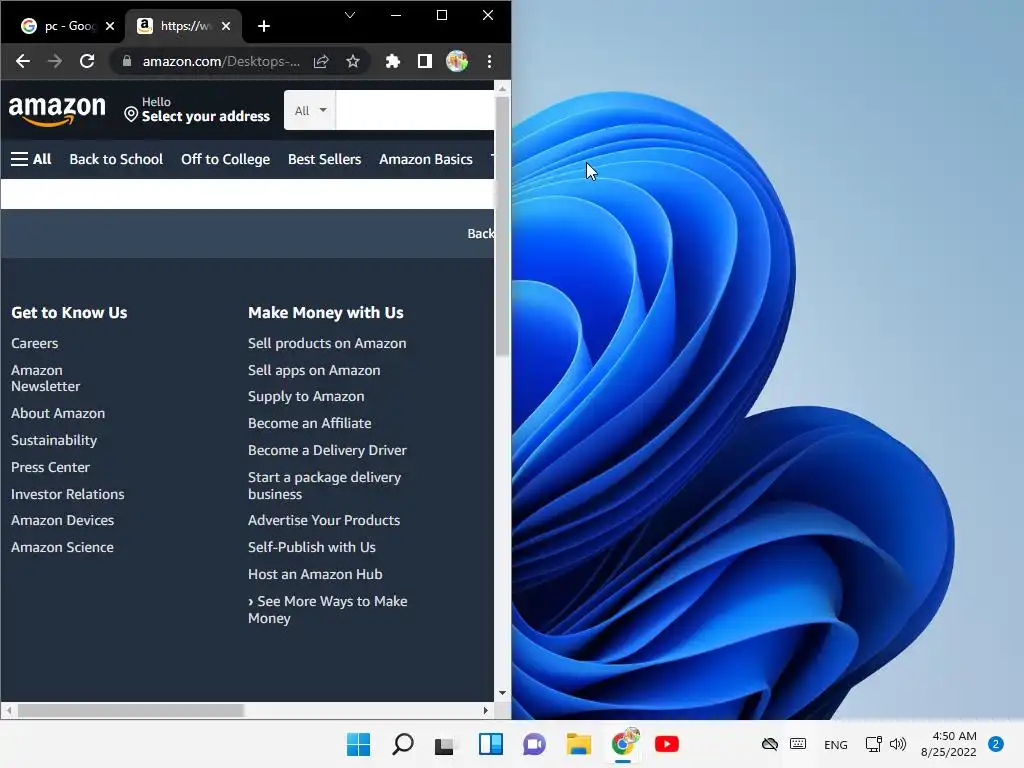Viewport: 1024px width, 768px height.
Task: Click the vertical scrollbar down arrow
Action: 502,693
